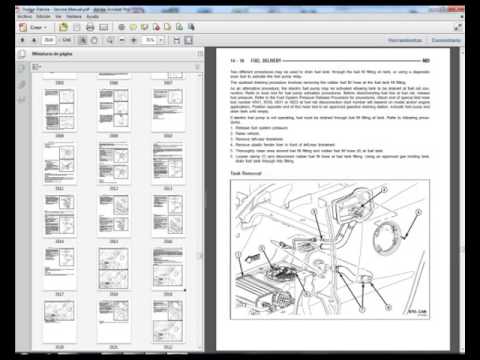Open the Ver menu
Screen dimensions: 480x360
[x=58, y=16]
